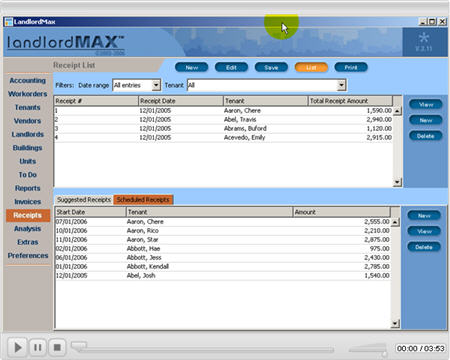Click New button beside scheduled receipts

tap(424, 215)
